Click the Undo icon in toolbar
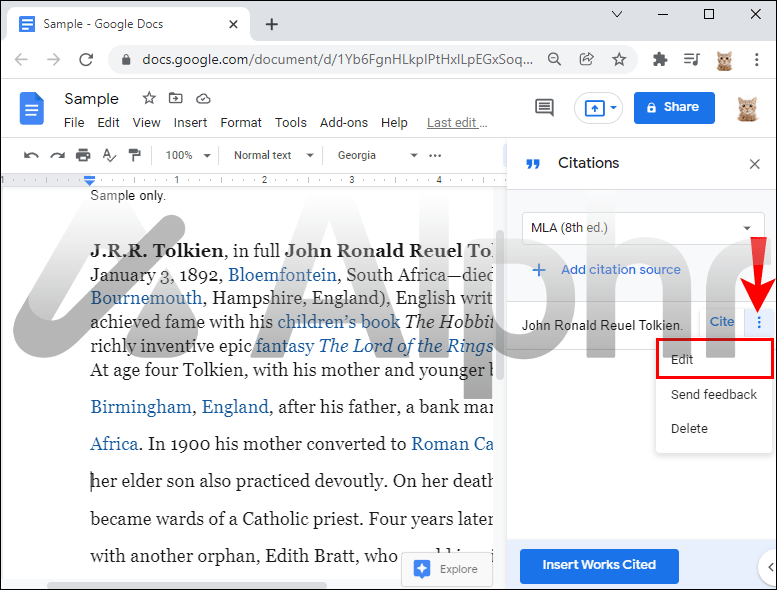The image size is (777, 590). click(x=31, y=156)
